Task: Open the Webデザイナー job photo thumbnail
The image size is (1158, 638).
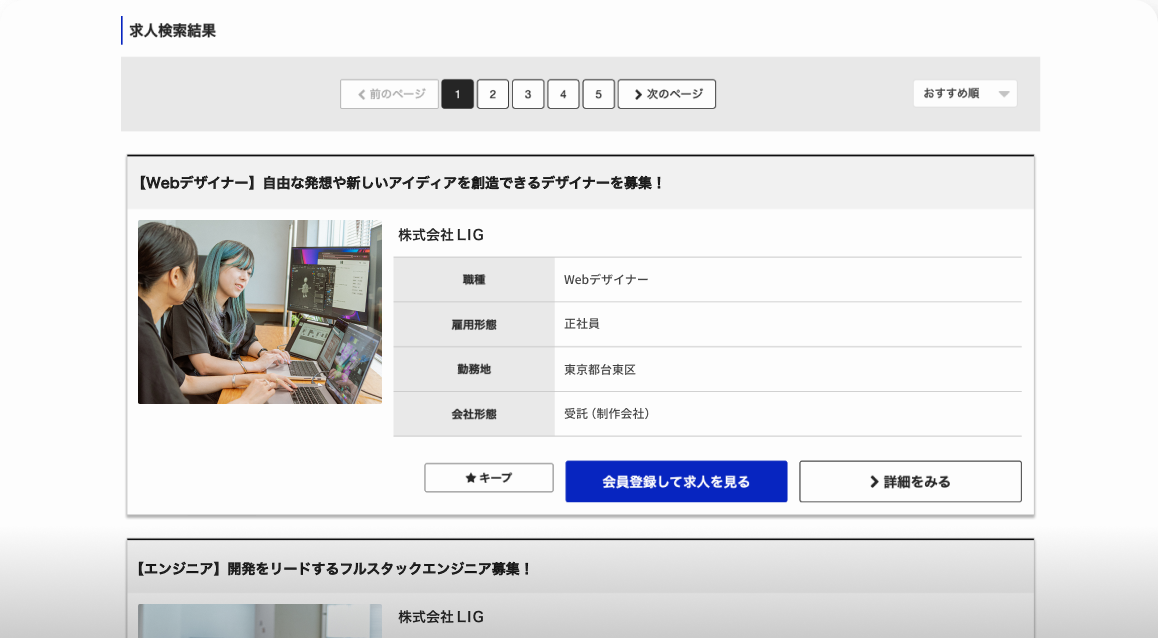Action: [260, 312]
